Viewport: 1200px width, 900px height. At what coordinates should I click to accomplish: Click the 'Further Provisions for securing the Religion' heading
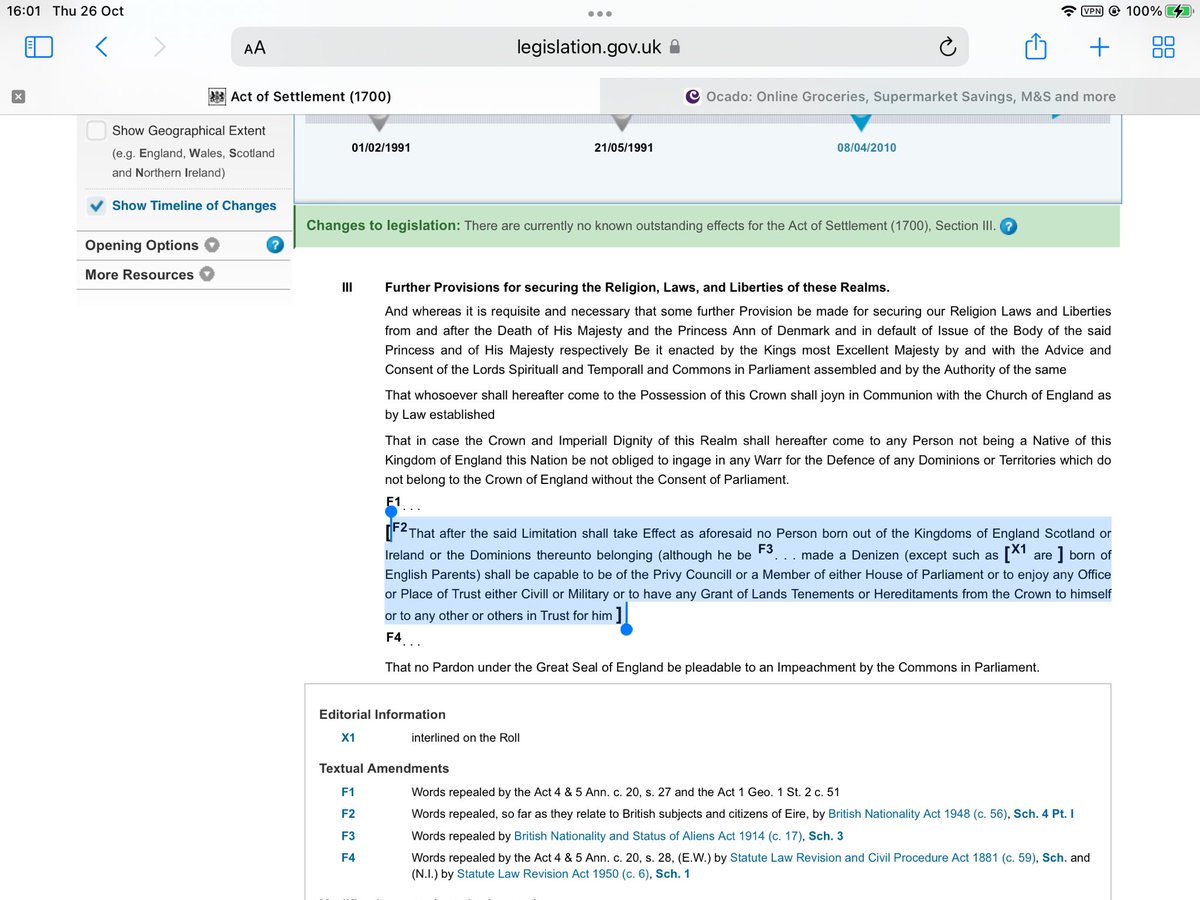(x=637, y=288)
